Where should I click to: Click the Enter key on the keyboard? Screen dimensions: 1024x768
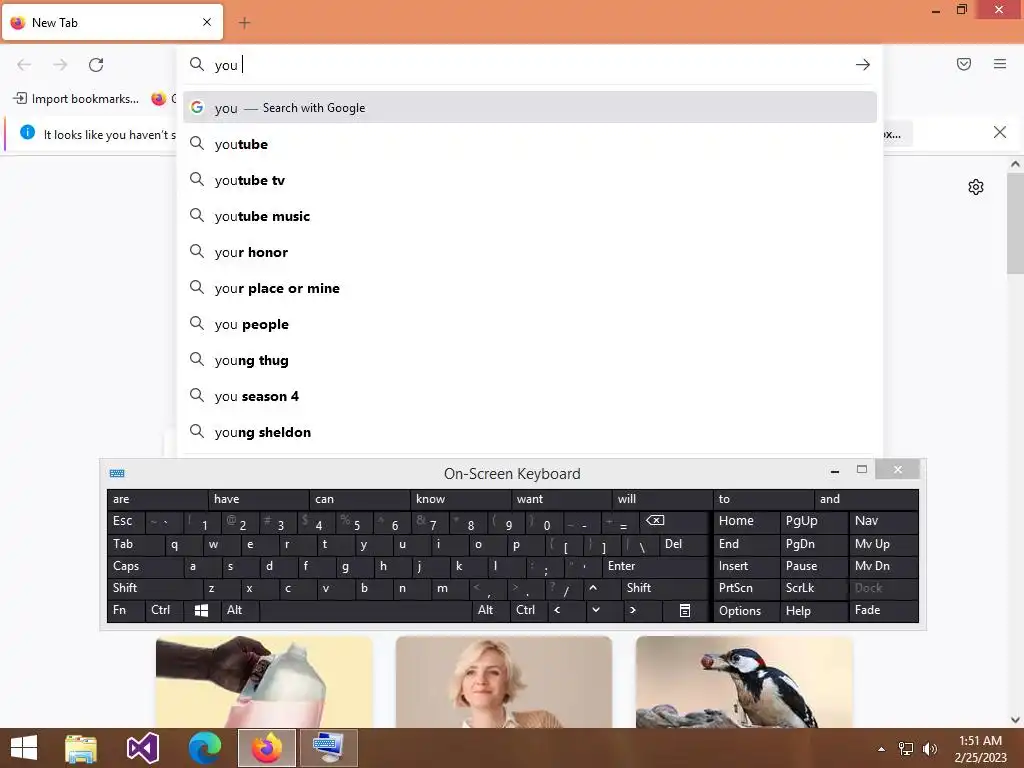656,566
